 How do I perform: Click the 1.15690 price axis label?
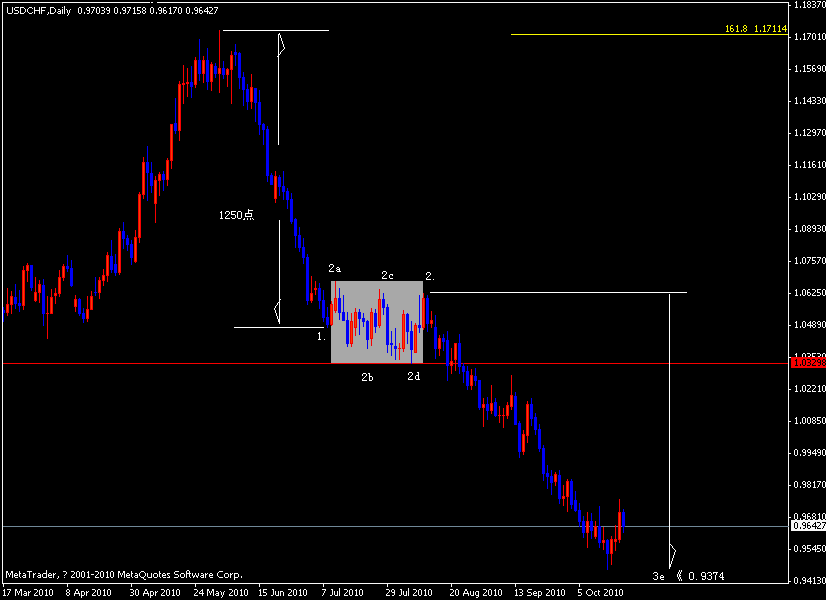tap(810, 68)
